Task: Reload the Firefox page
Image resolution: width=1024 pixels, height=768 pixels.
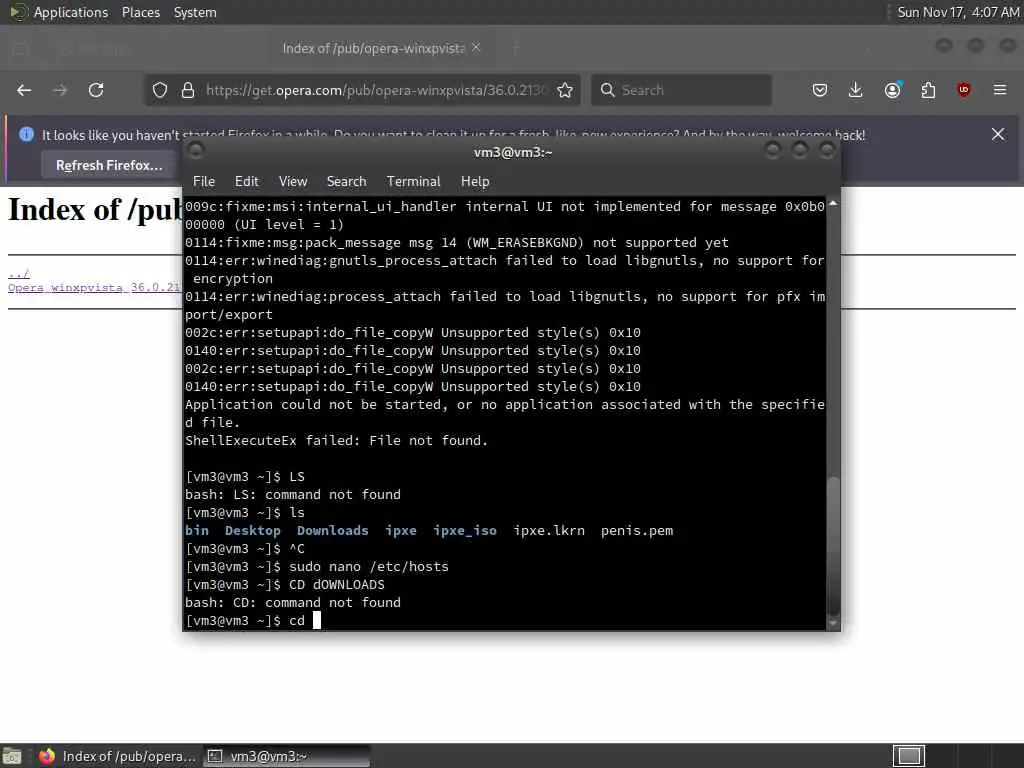Action: tap(96, 90)
